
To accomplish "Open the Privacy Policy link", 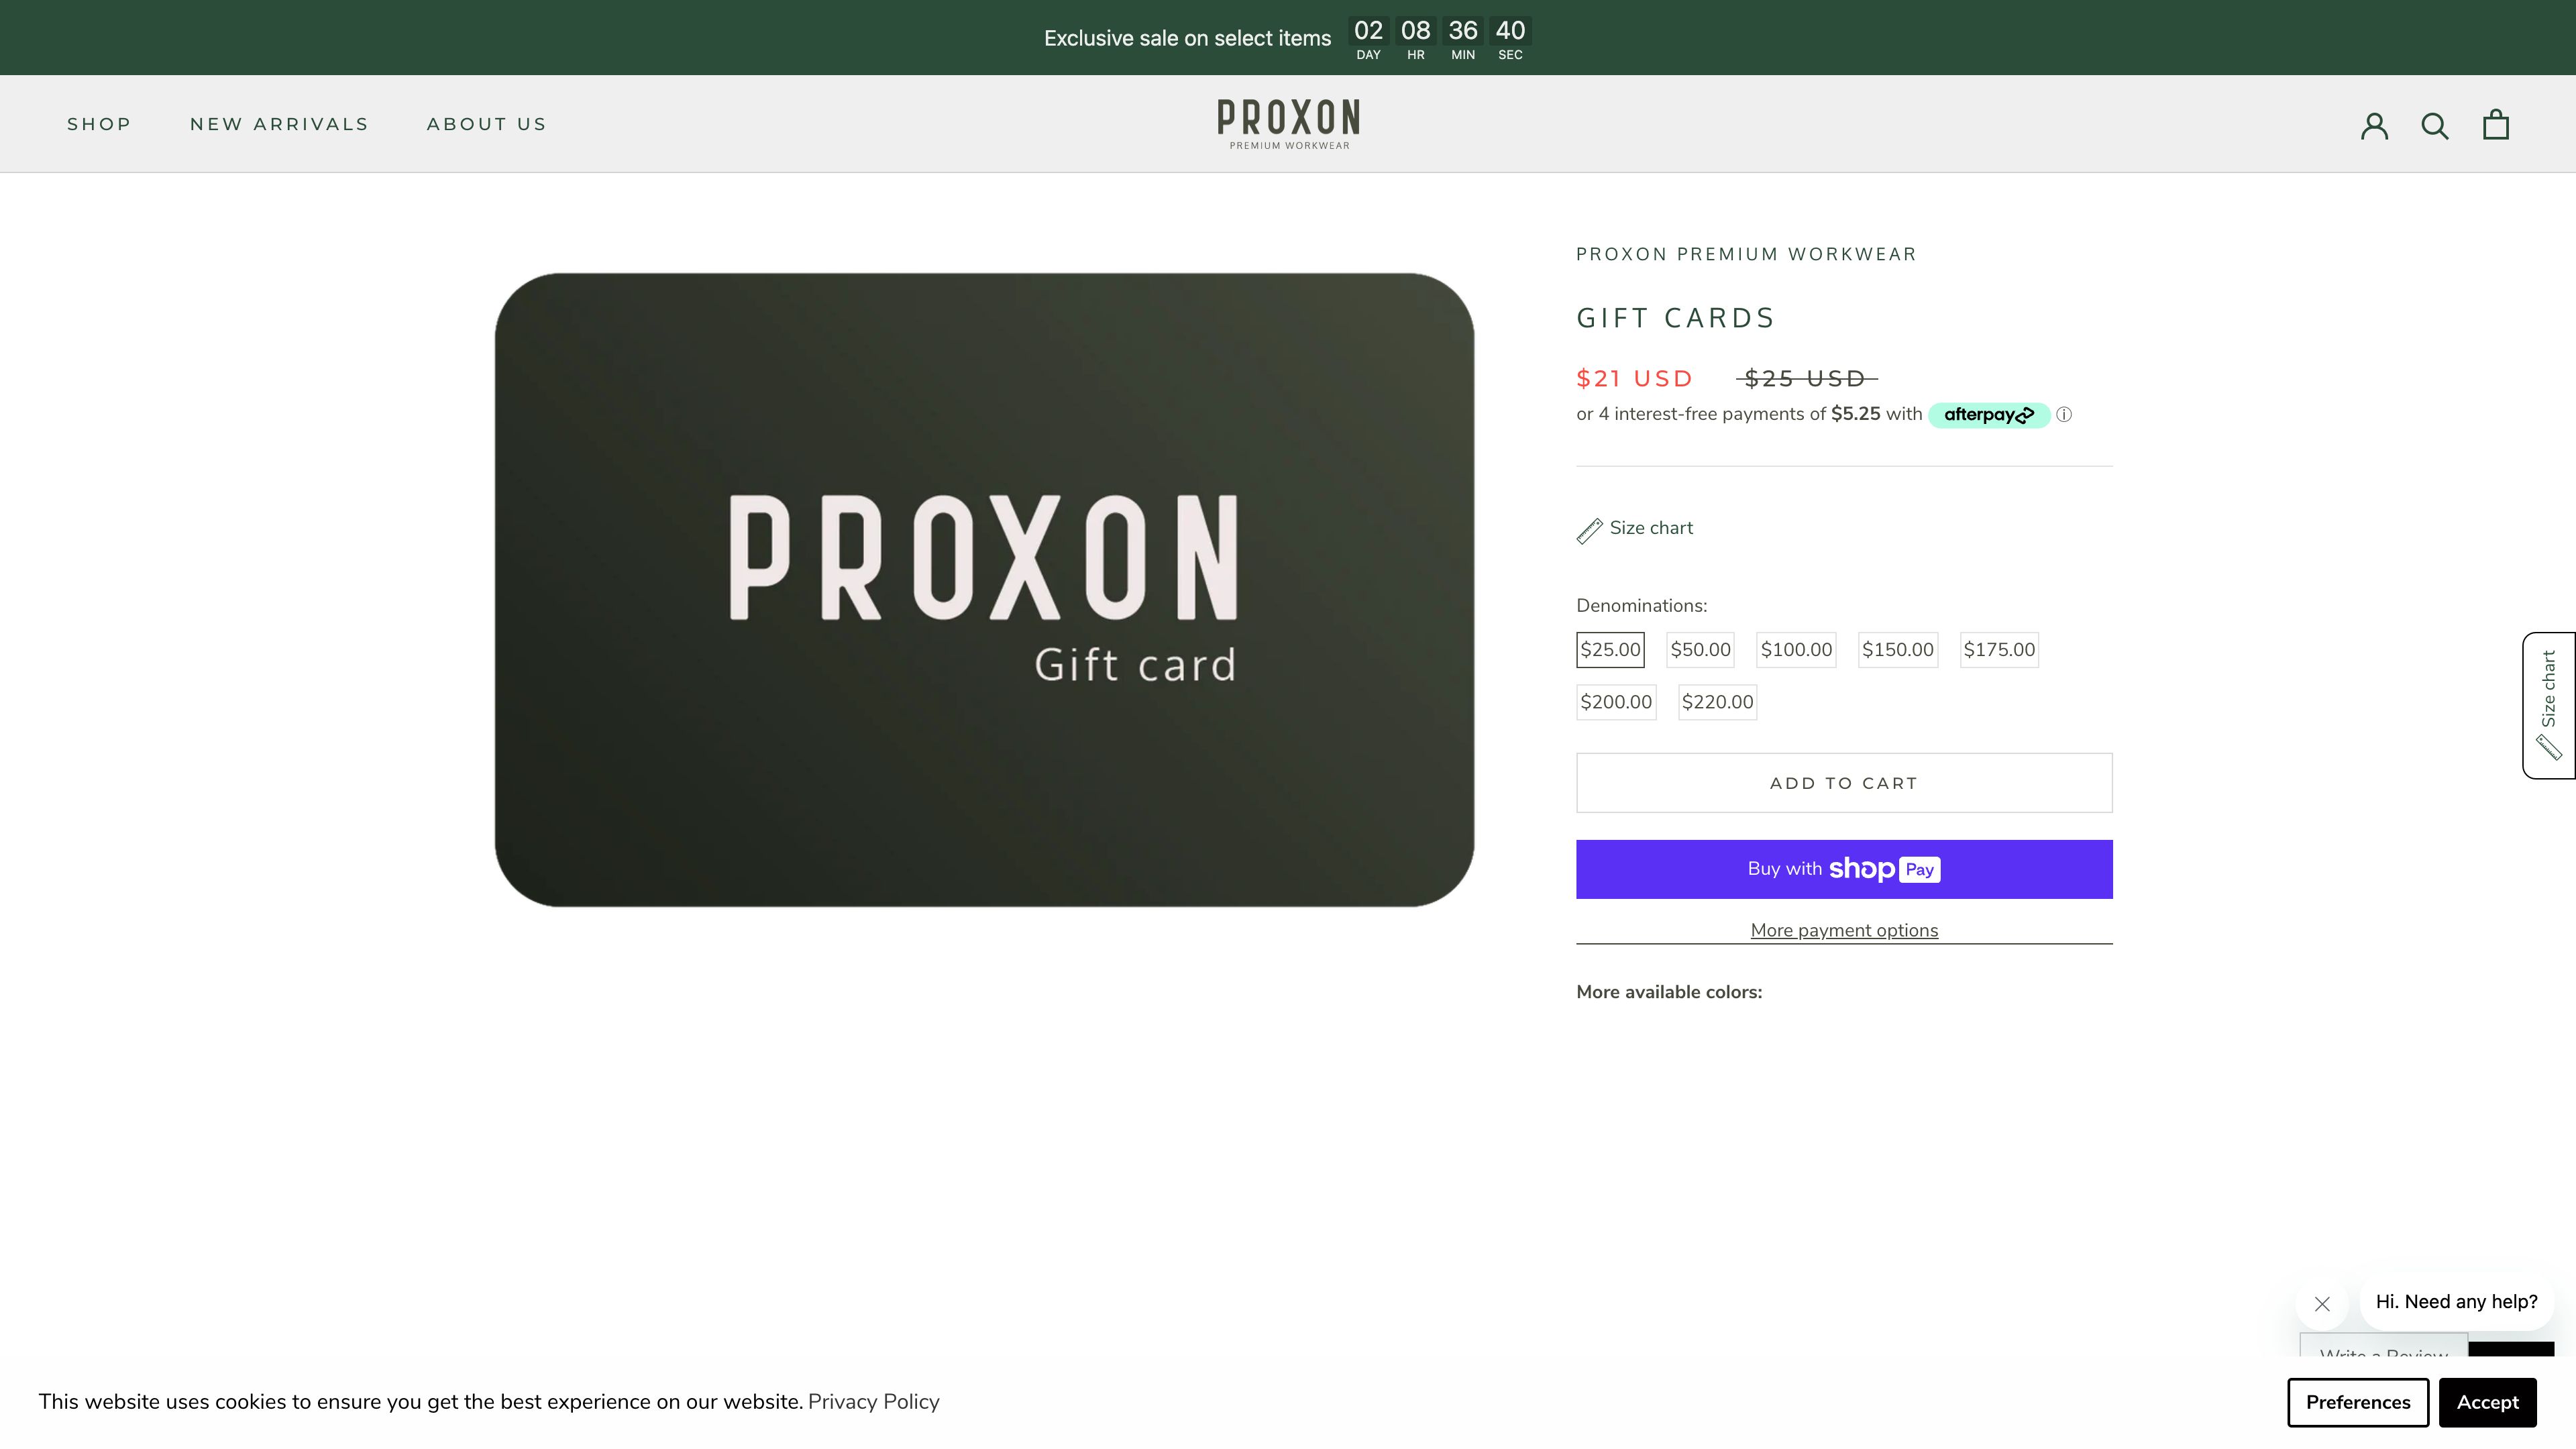I will (x=874, y=1401).
